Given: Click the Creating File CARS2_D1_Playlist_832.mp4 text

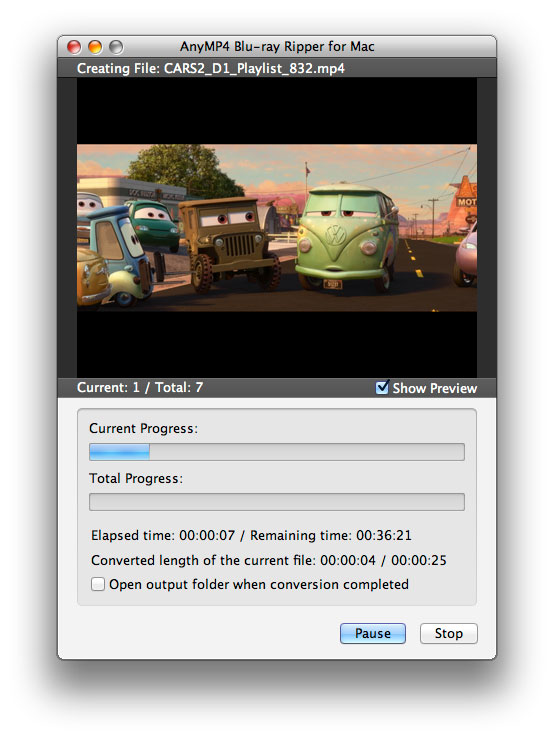Looking at the screenshot, I should (211, 69).
